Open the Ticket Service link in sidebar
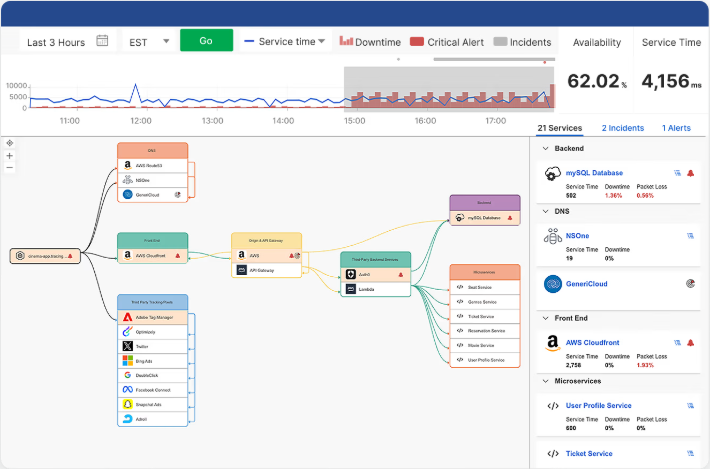Screen dimensions: 710x469 click(x=589, y=454)
